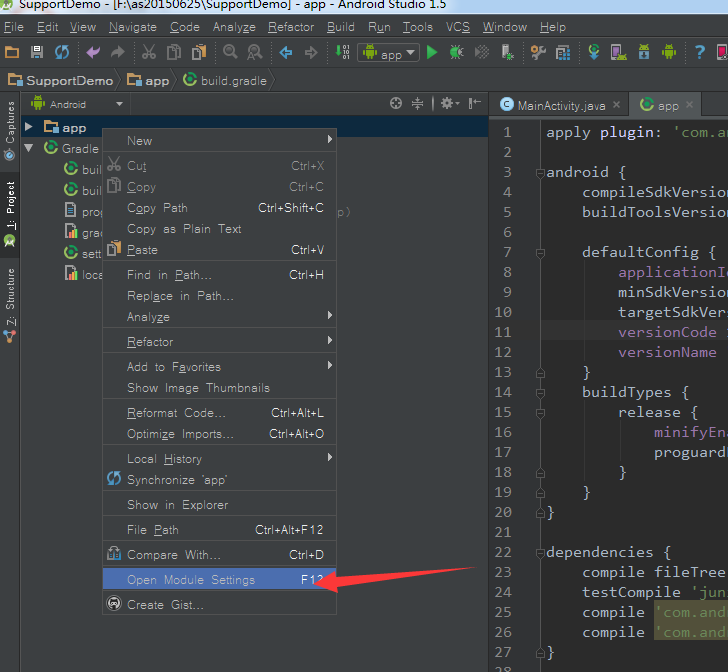This screenshot has width=728, height=672.
Task: Click app in the breadcrumb path
Action: pos(157,80)
